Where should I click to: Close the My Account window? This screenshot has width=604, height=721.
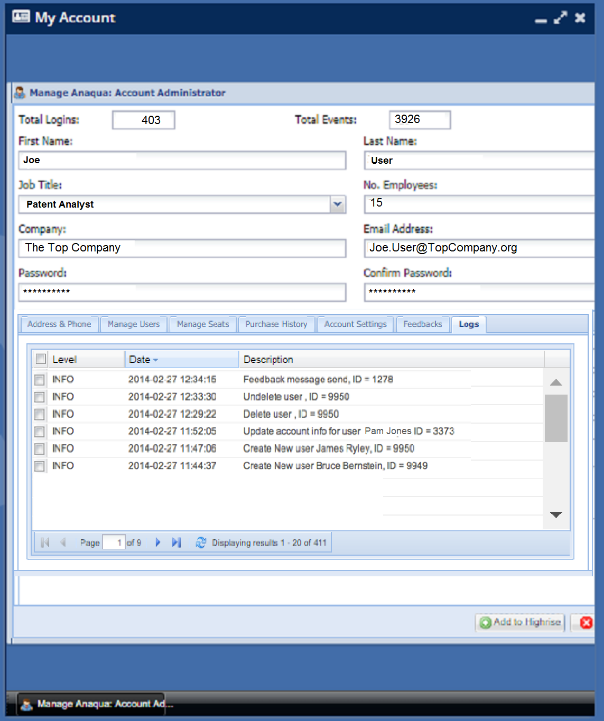pos(580,17)
